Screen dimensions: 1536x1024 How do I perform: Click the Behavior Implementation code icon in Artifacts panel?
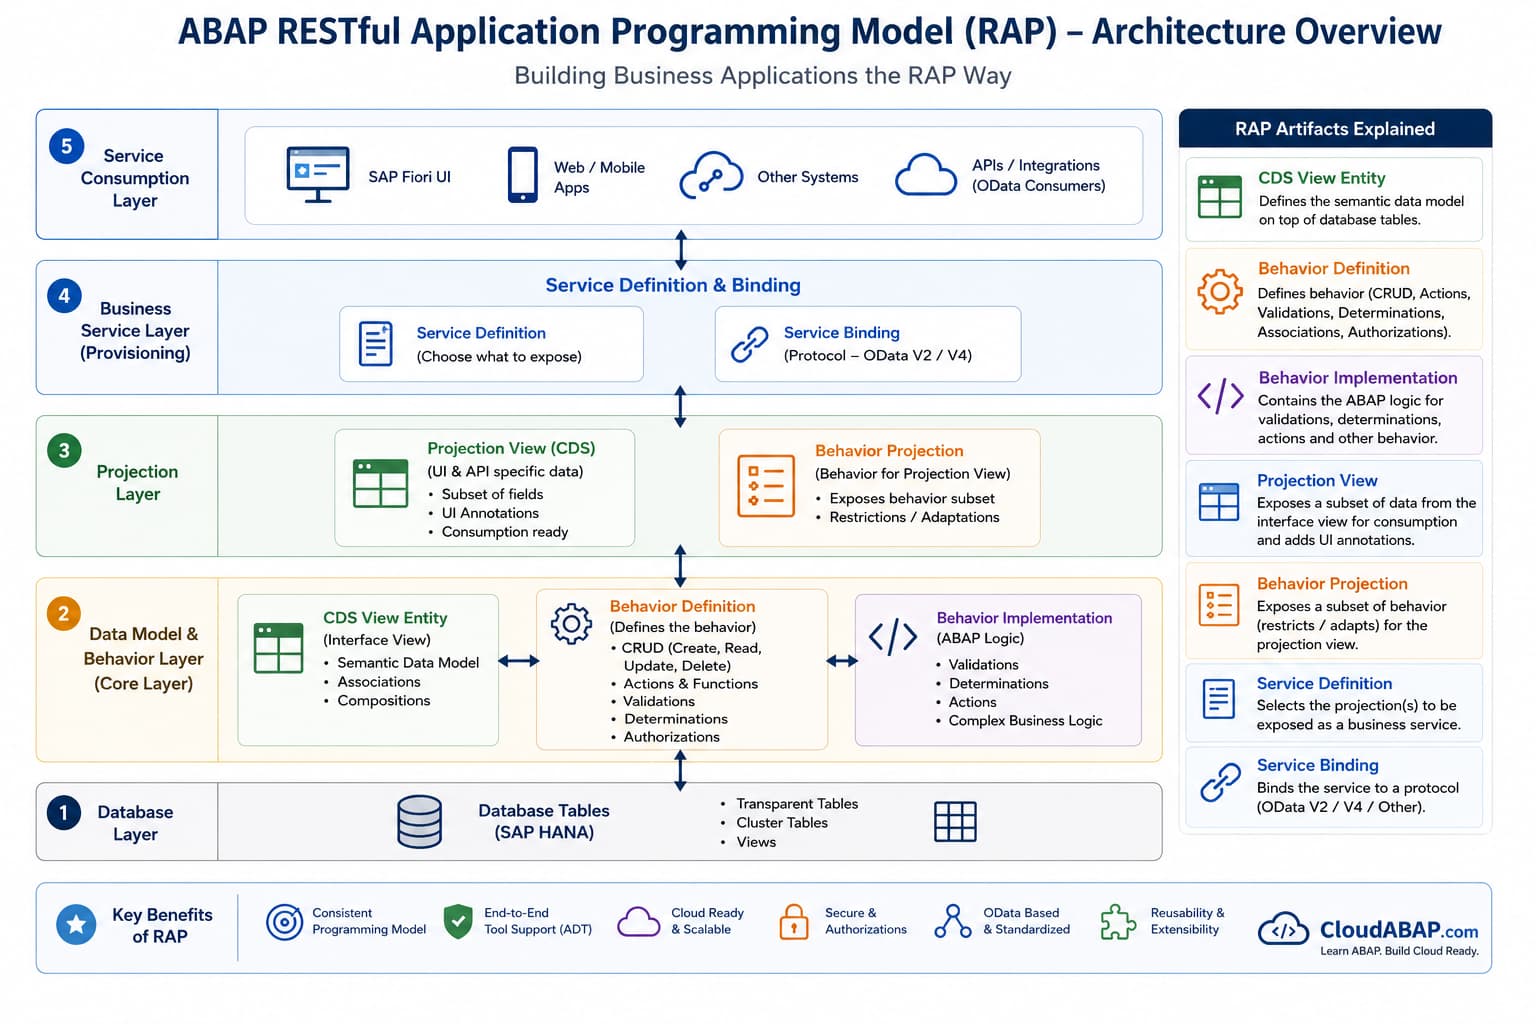coord(1220,397)
